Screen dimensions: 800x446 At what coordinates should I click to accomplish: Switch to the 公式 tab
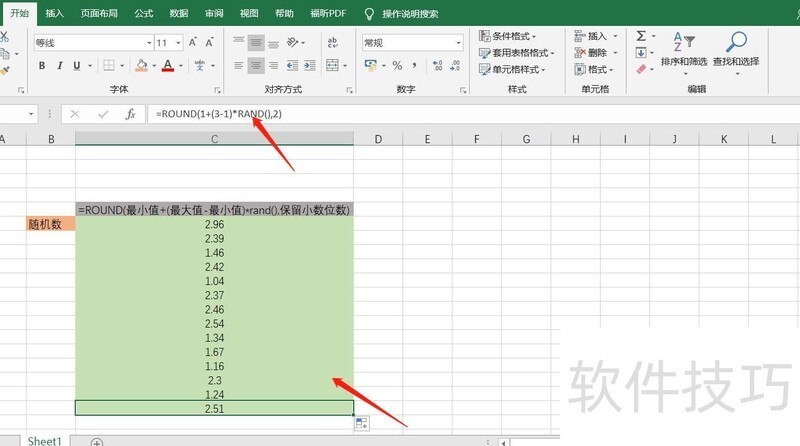pos(144,14)
